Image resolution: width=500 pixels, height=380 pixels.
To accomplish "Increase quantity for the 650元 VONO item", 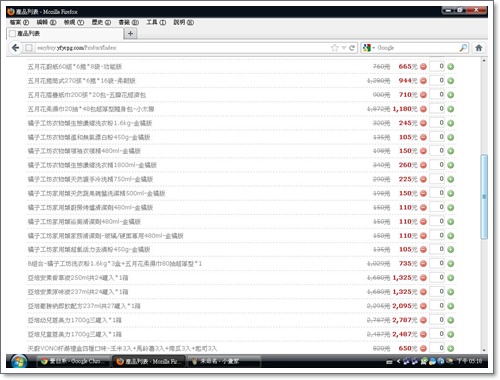I will point(451,348).
